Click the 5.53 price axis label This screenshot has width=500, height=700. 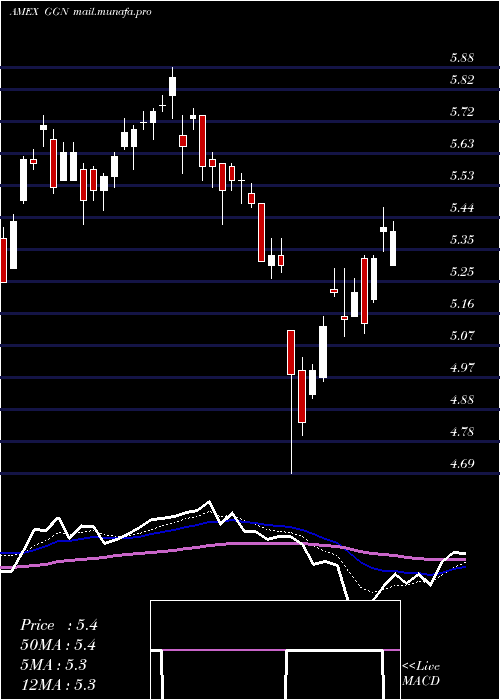pyautogui.click(x=462, y=175)
